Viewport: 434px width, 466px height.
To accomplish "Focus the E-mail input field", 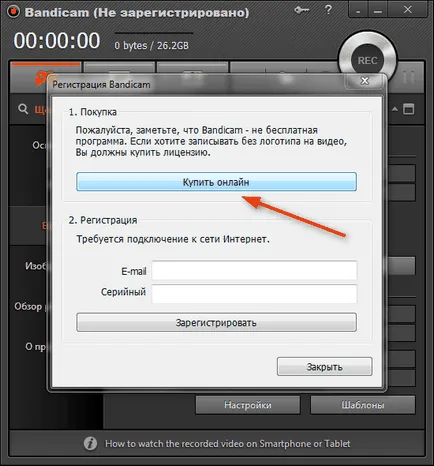I will tap(254, 270).
